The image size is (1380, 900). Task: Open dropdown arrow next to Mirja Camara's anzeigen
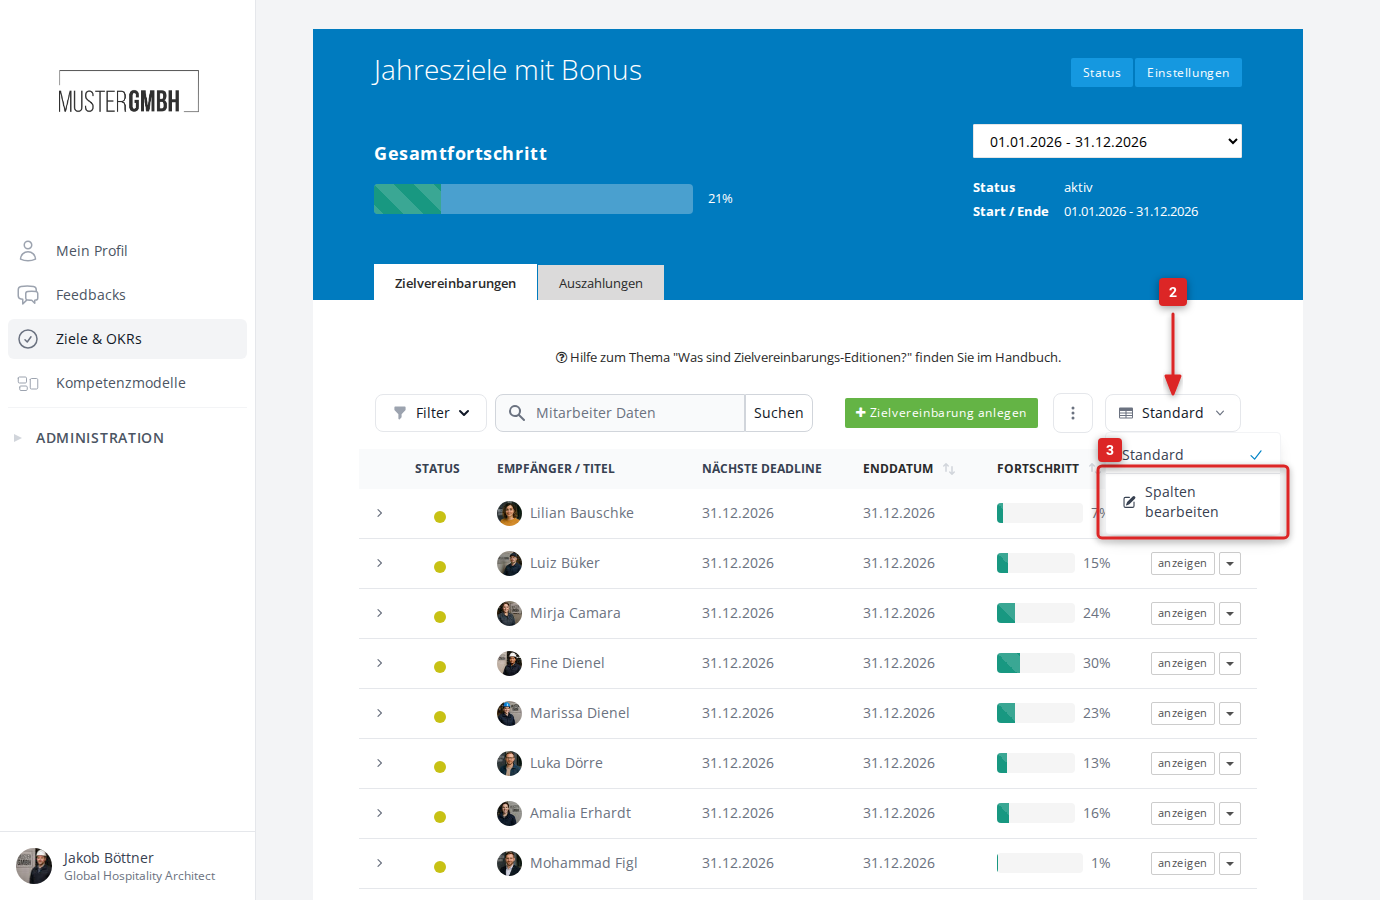(x=1231, y=614)
